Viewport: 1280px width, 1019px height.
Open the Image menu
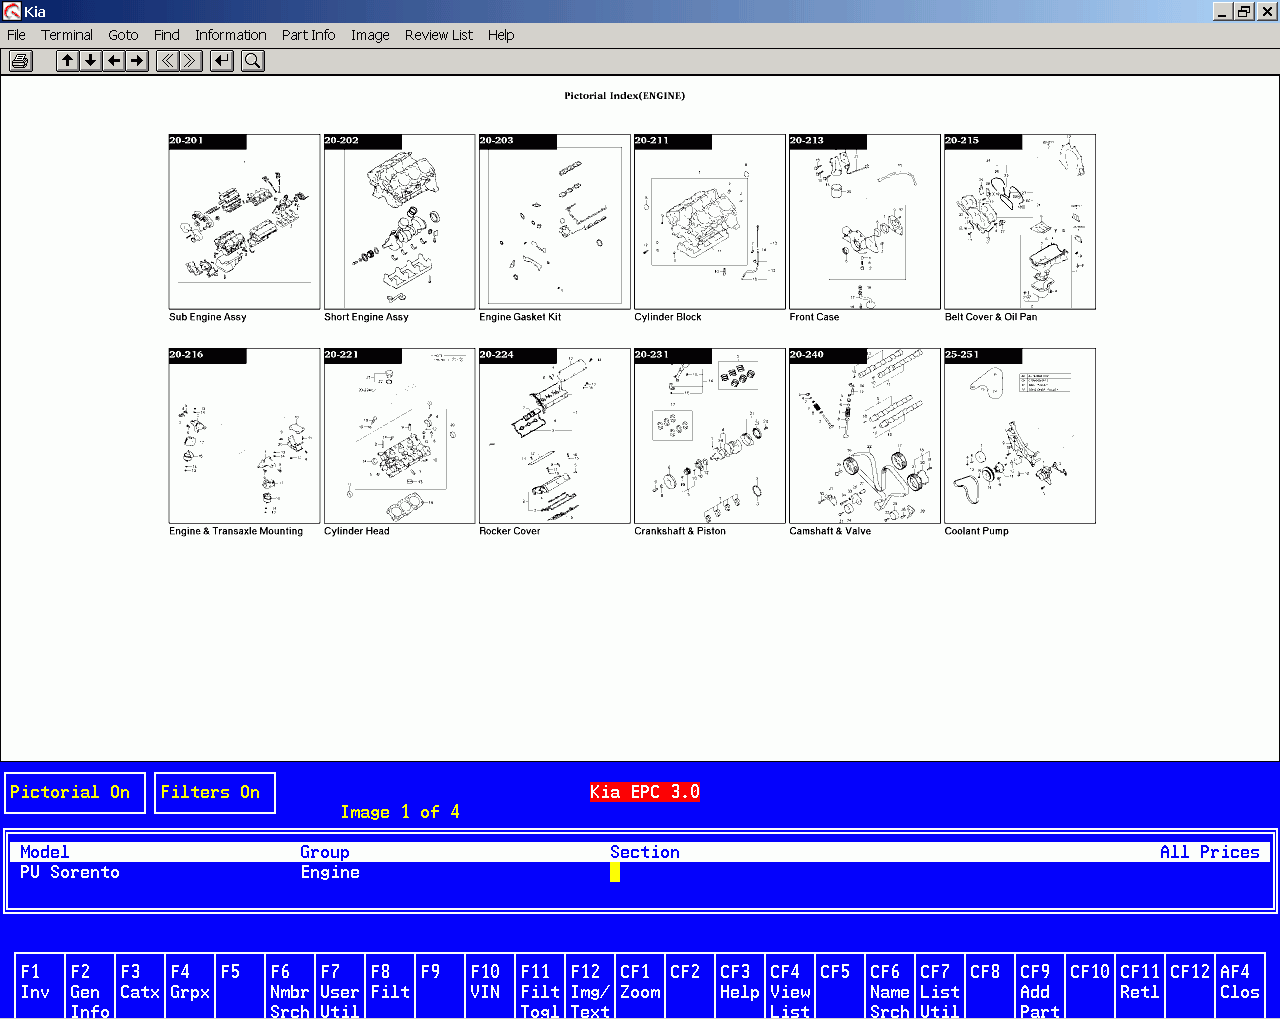(370, 35)
